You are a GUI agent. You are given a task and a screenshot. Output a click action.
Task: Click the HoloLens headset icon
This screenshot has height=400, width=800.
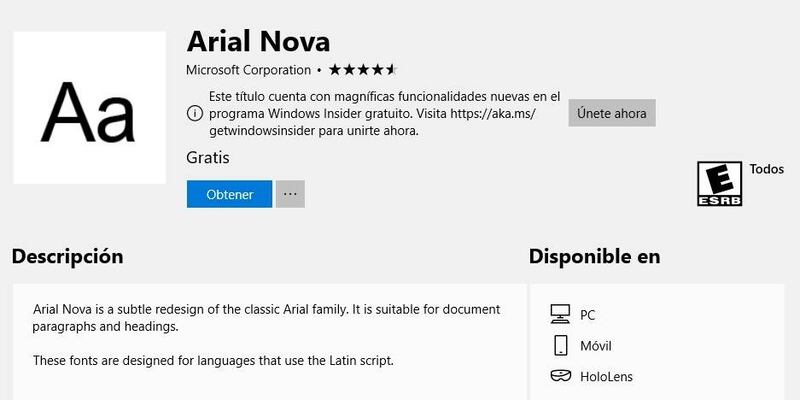[560, 377]
